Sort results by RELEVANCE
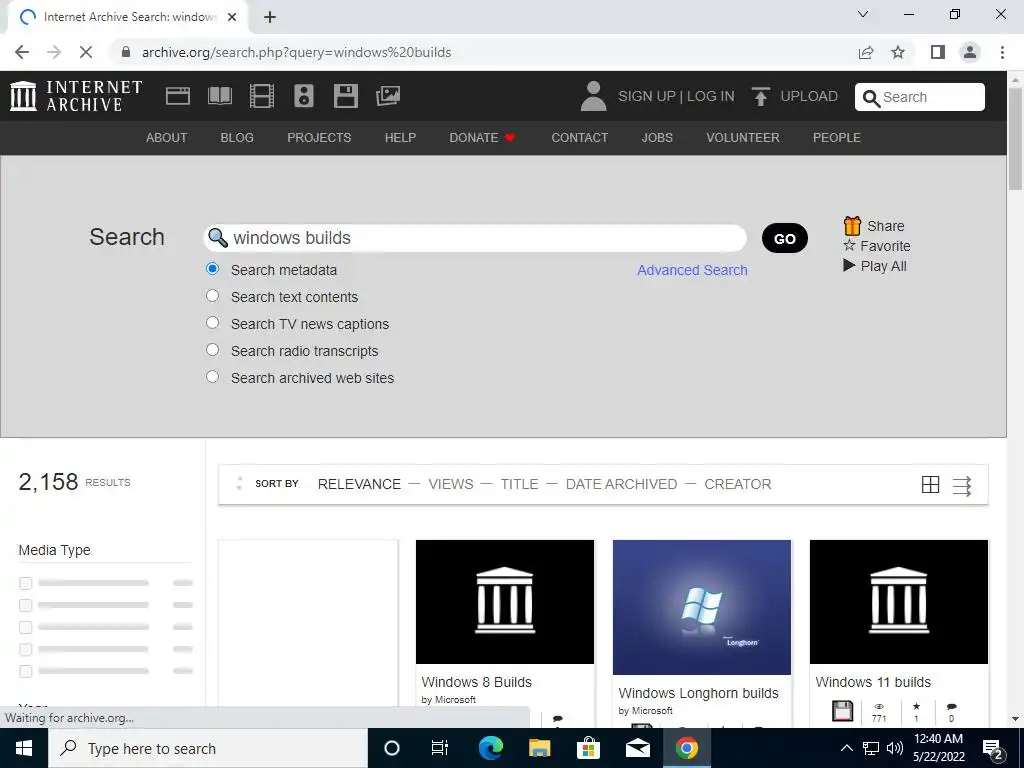Screen dimensions: 1024x768 click(x=359, y=484)
